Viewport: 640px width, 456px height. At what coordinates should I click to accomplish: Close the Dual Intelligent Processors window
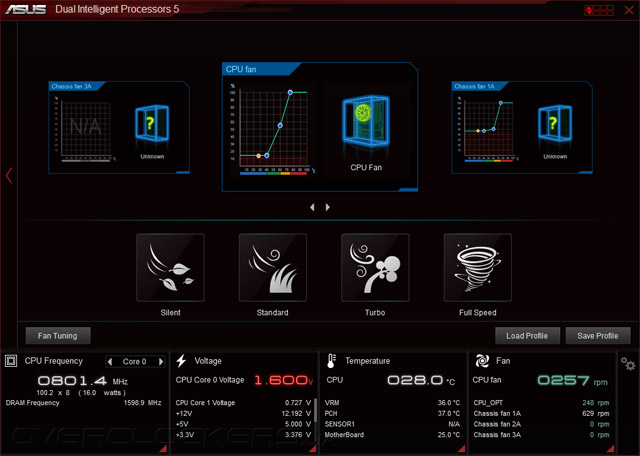[x=629, y=10]
